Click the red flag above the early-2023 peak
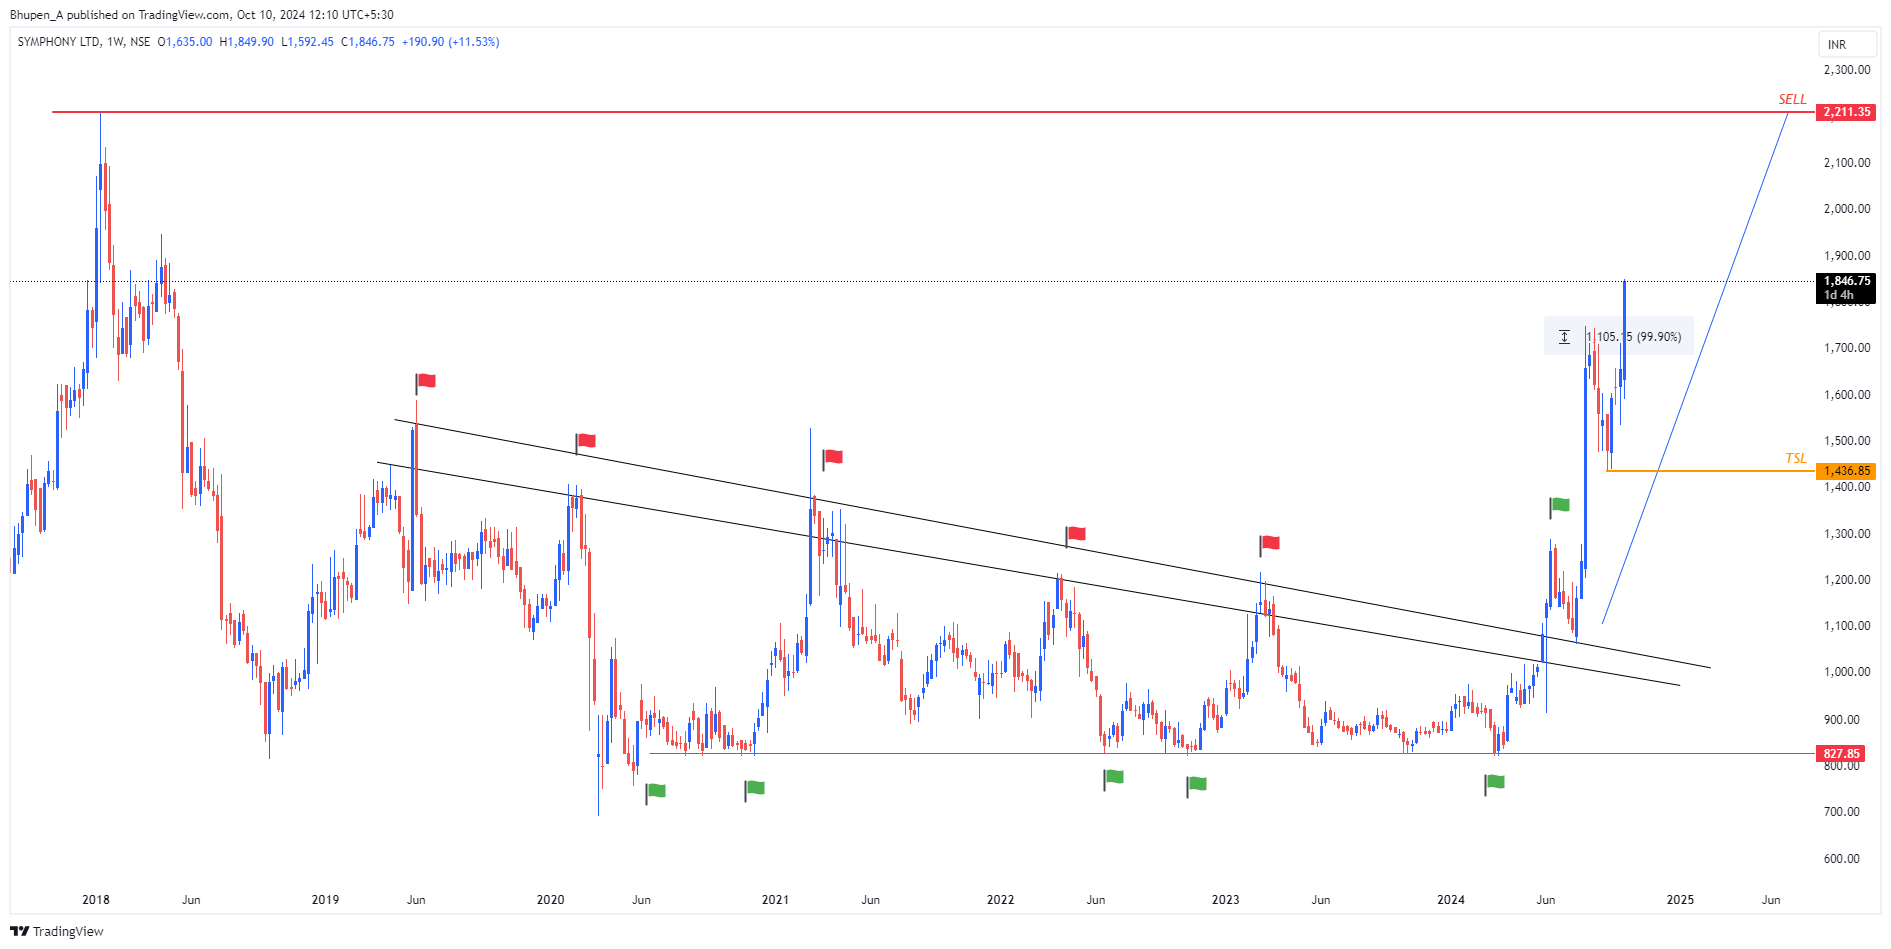The height and width of the screenshot is (949, 1891). [x=1269, y=545]
